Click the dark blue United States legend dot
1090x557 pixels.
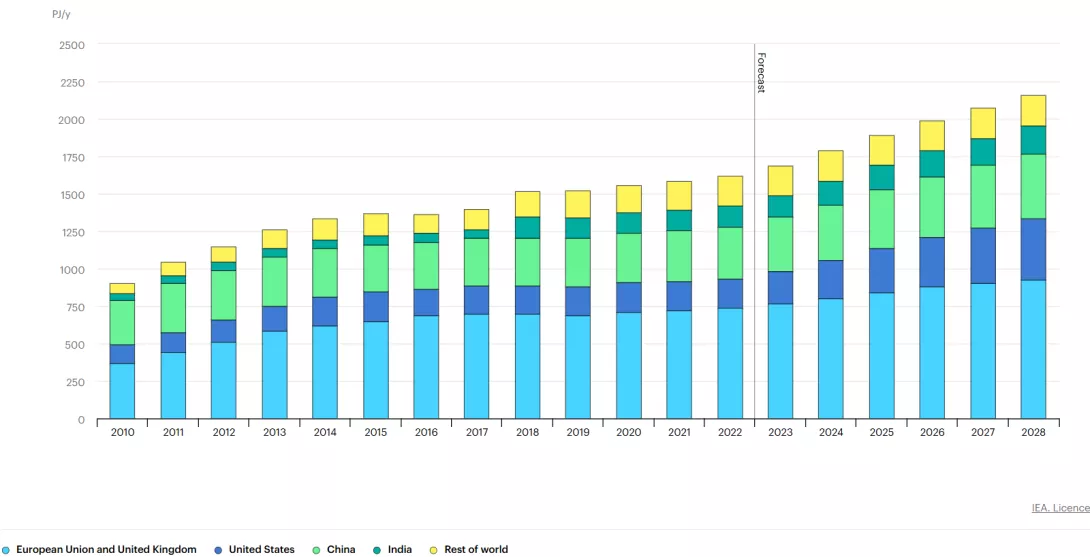(x=218, y=550)
